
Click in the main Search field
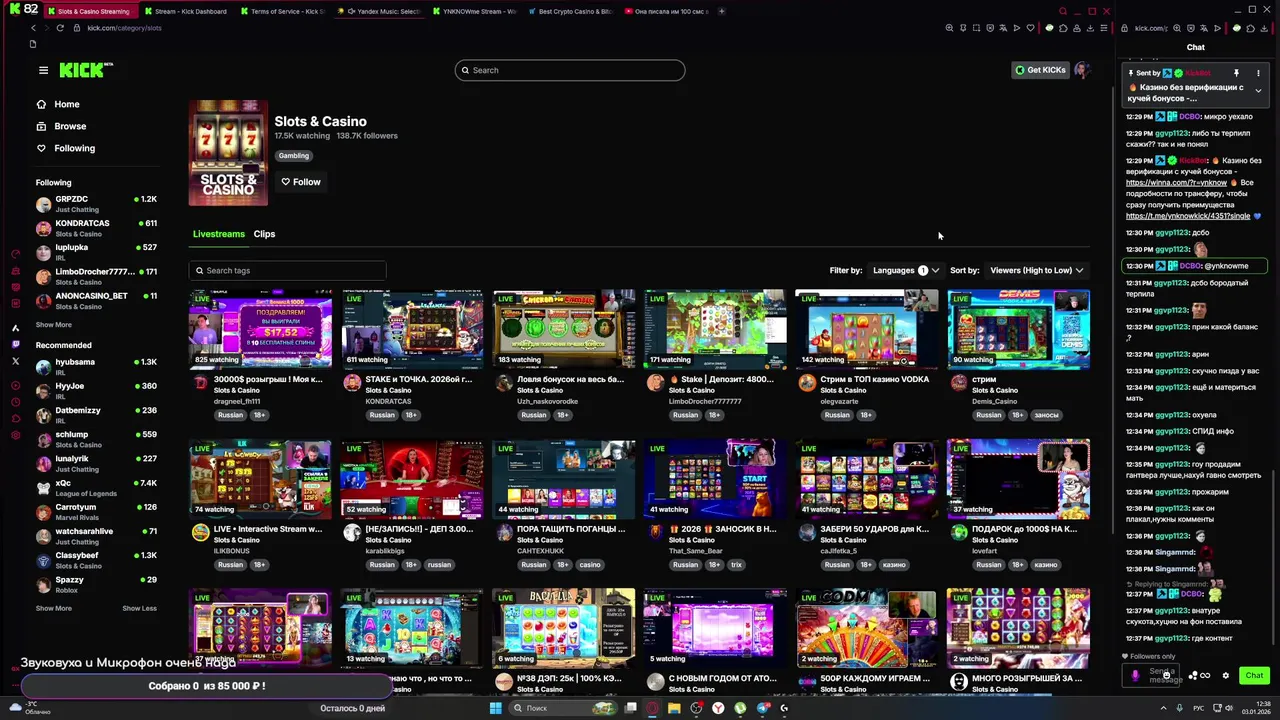pos(570,70)
